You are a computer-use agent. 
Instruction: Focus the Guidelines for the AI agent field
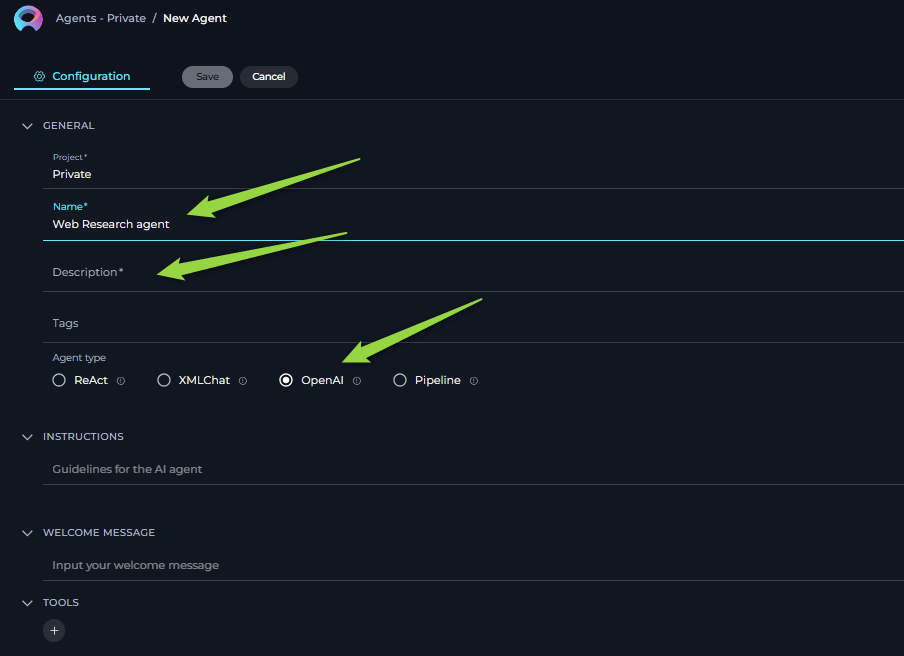point(400,469)
